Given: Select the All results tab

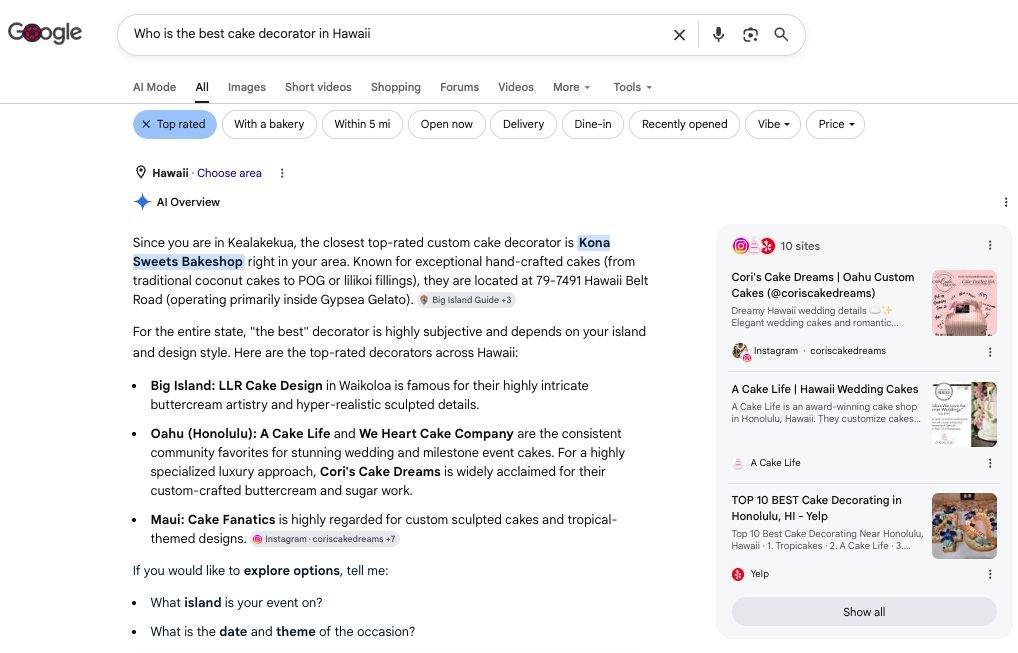Looking at the screenshot, I should [x=202, y=87].
